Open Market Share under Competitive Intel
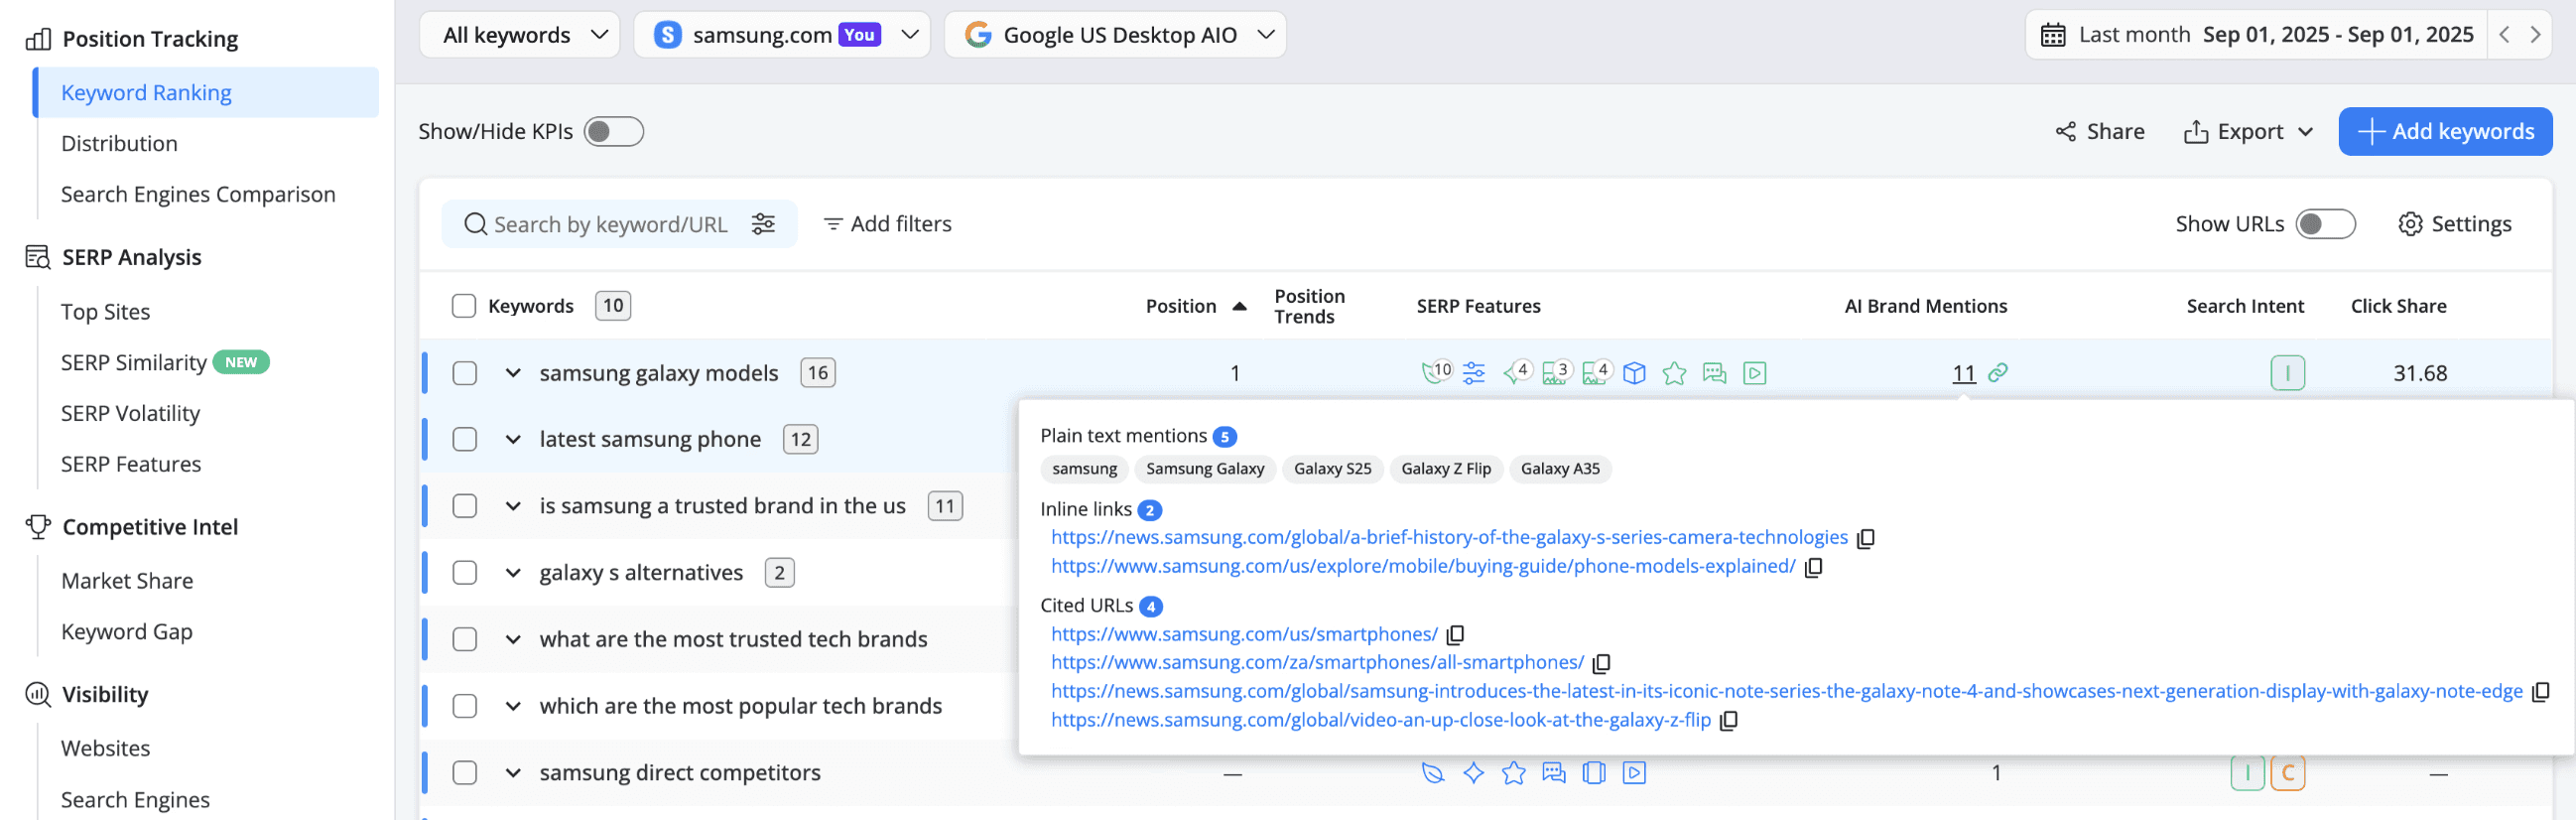The width and height of the screenshot is (2576, 820). pos(127,581)
